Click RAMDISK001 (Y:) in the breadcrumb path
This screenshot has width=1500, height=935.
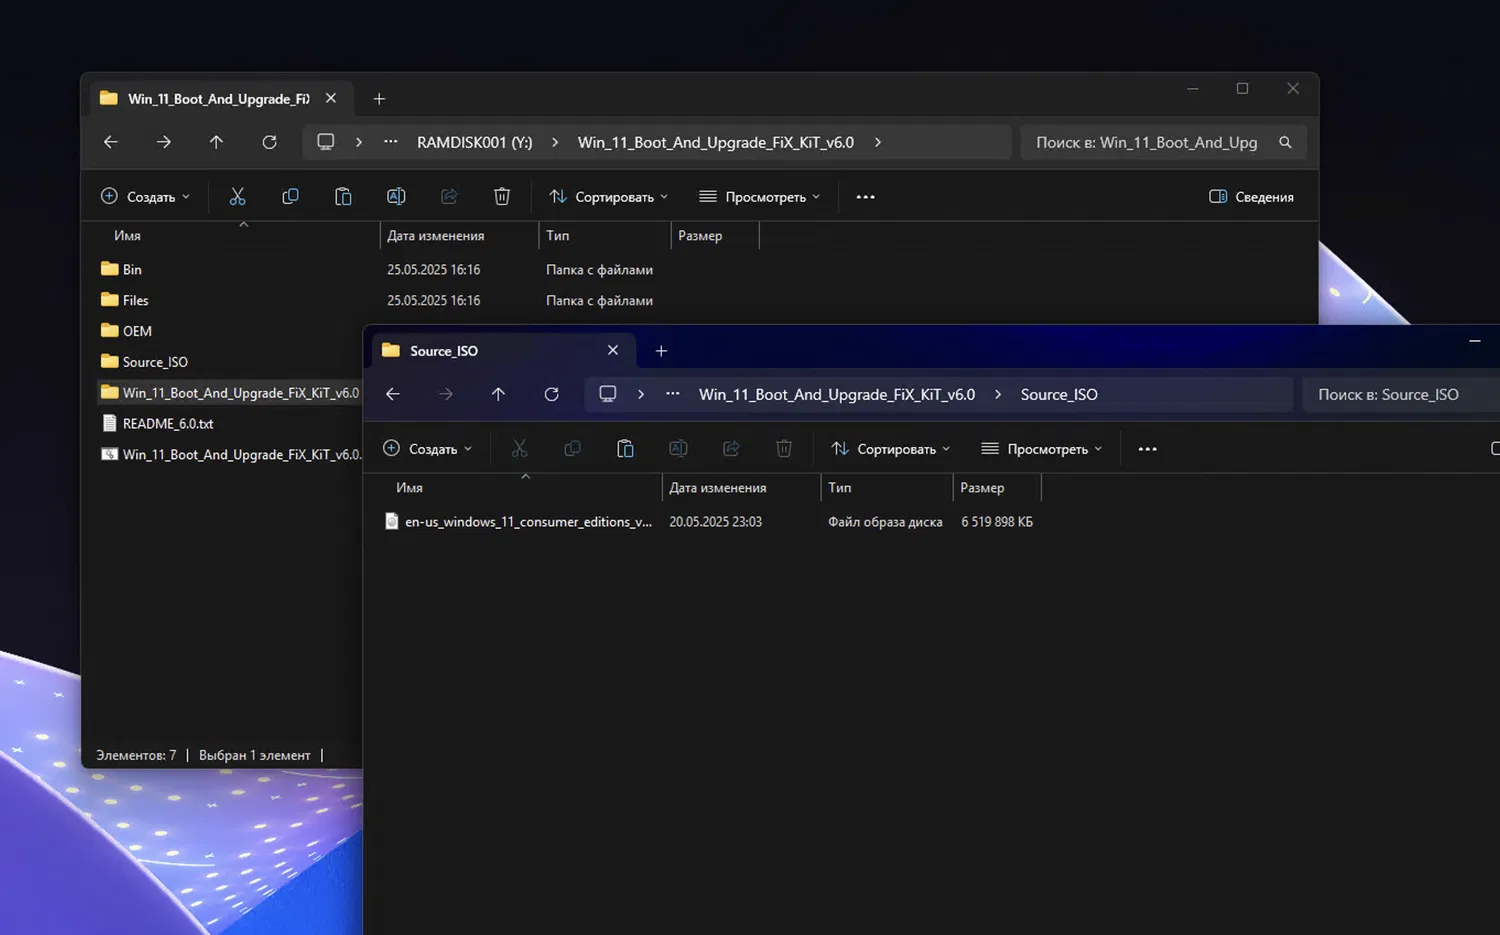[x=474, y=143]
